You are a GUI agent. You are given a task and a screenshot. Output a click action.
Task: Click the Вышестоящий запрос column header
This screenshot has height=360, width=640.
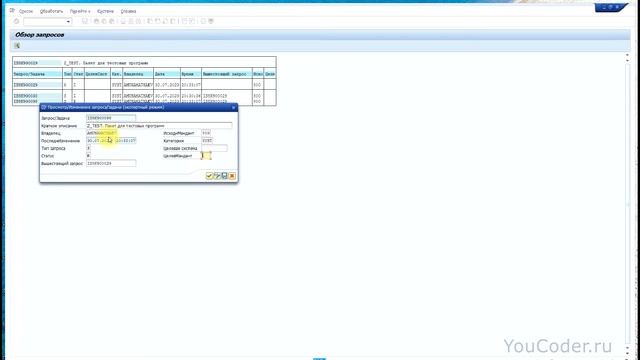click(227, 74)
